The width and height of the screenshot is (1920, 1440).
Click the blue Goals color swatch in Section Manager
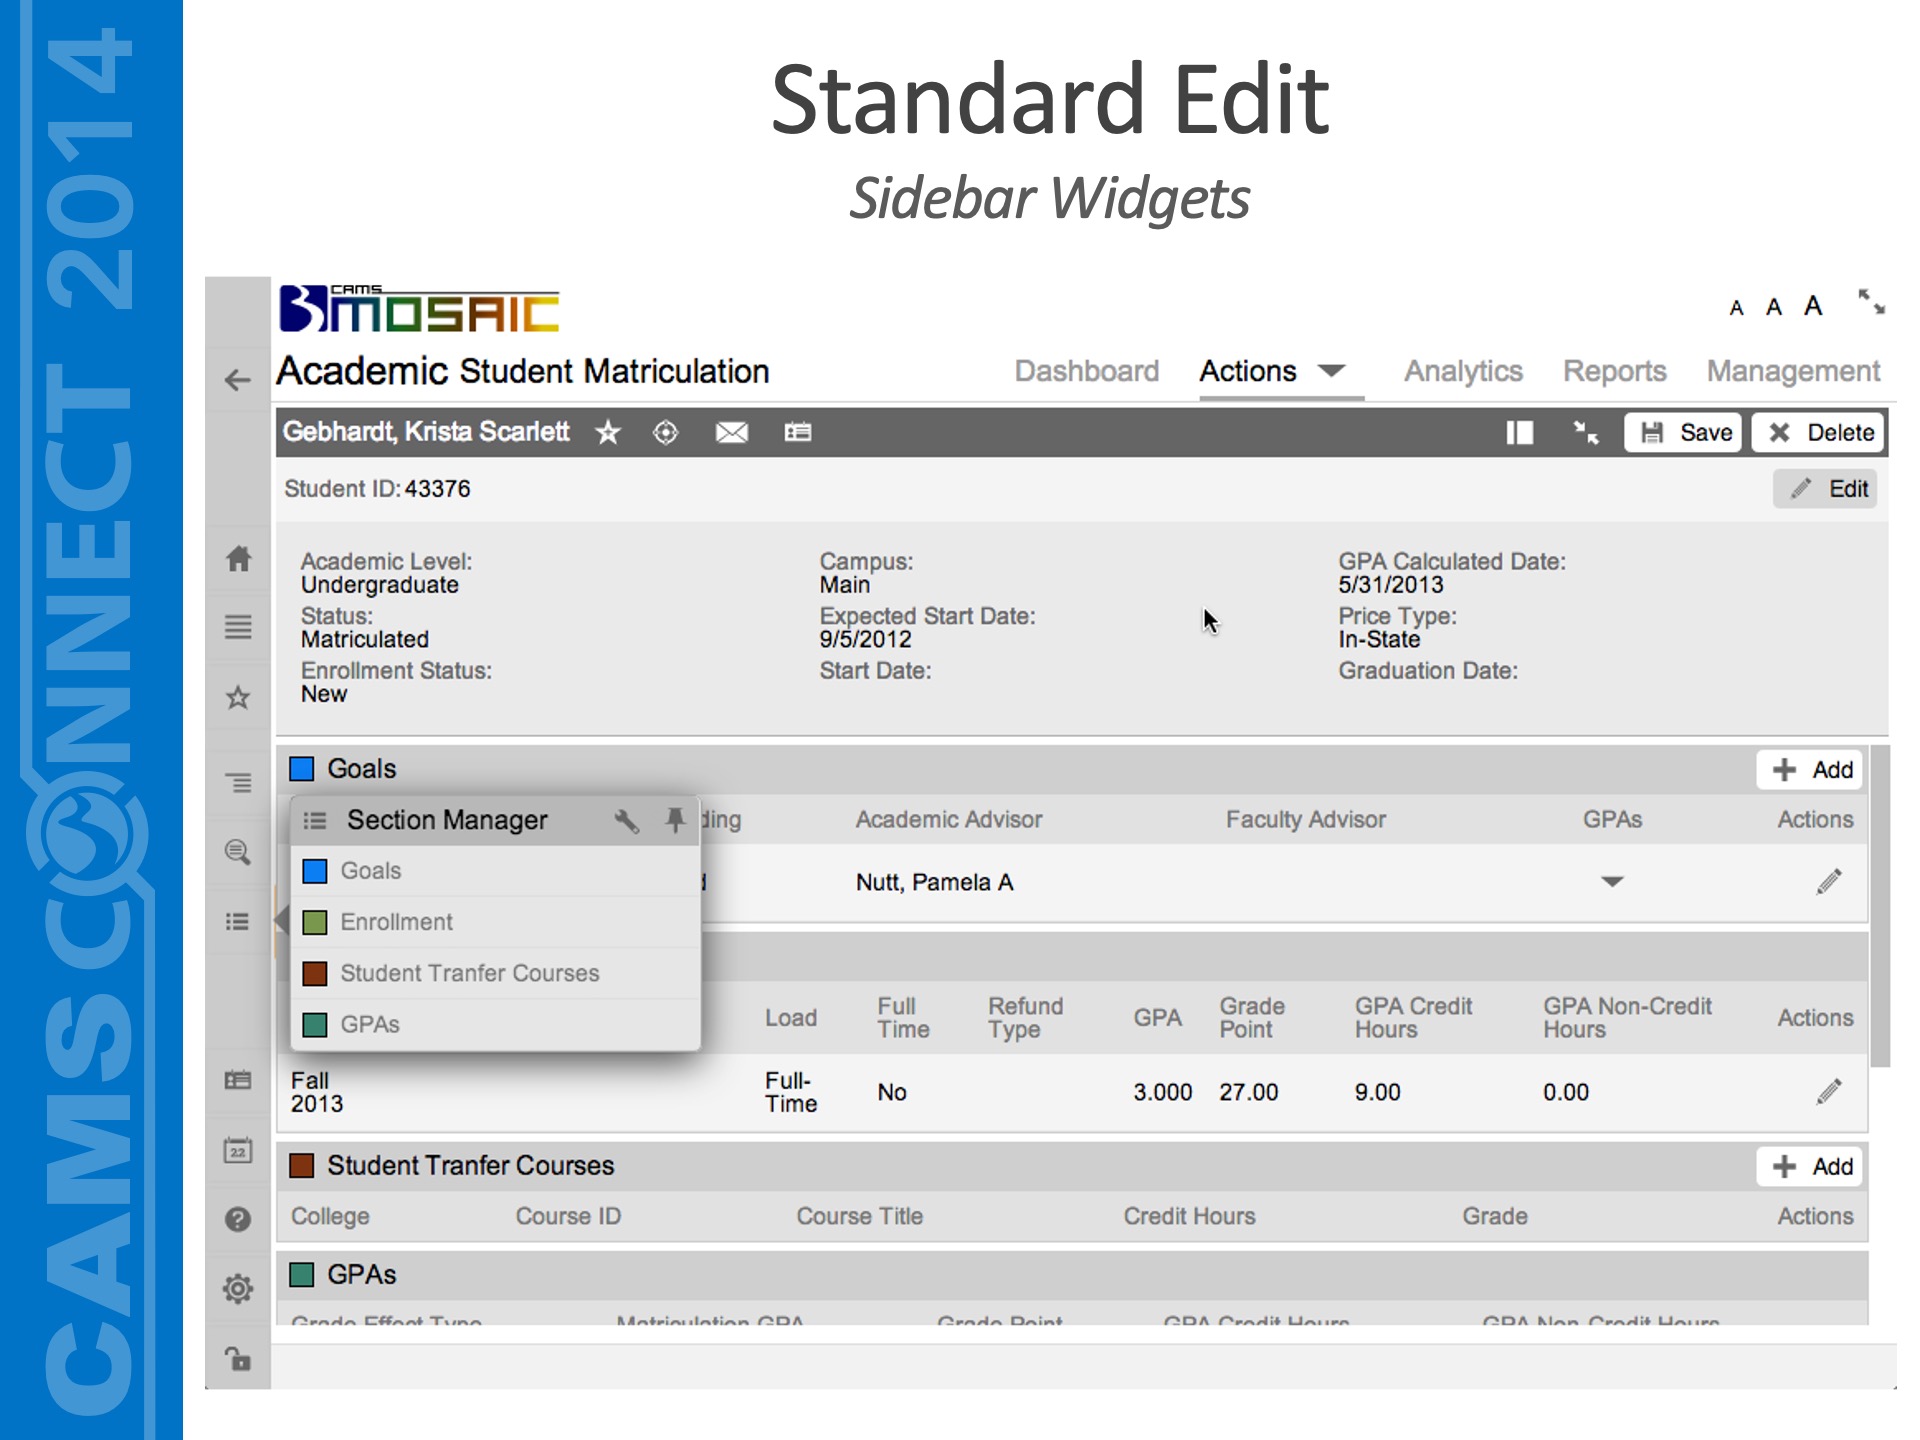(315, 871)
